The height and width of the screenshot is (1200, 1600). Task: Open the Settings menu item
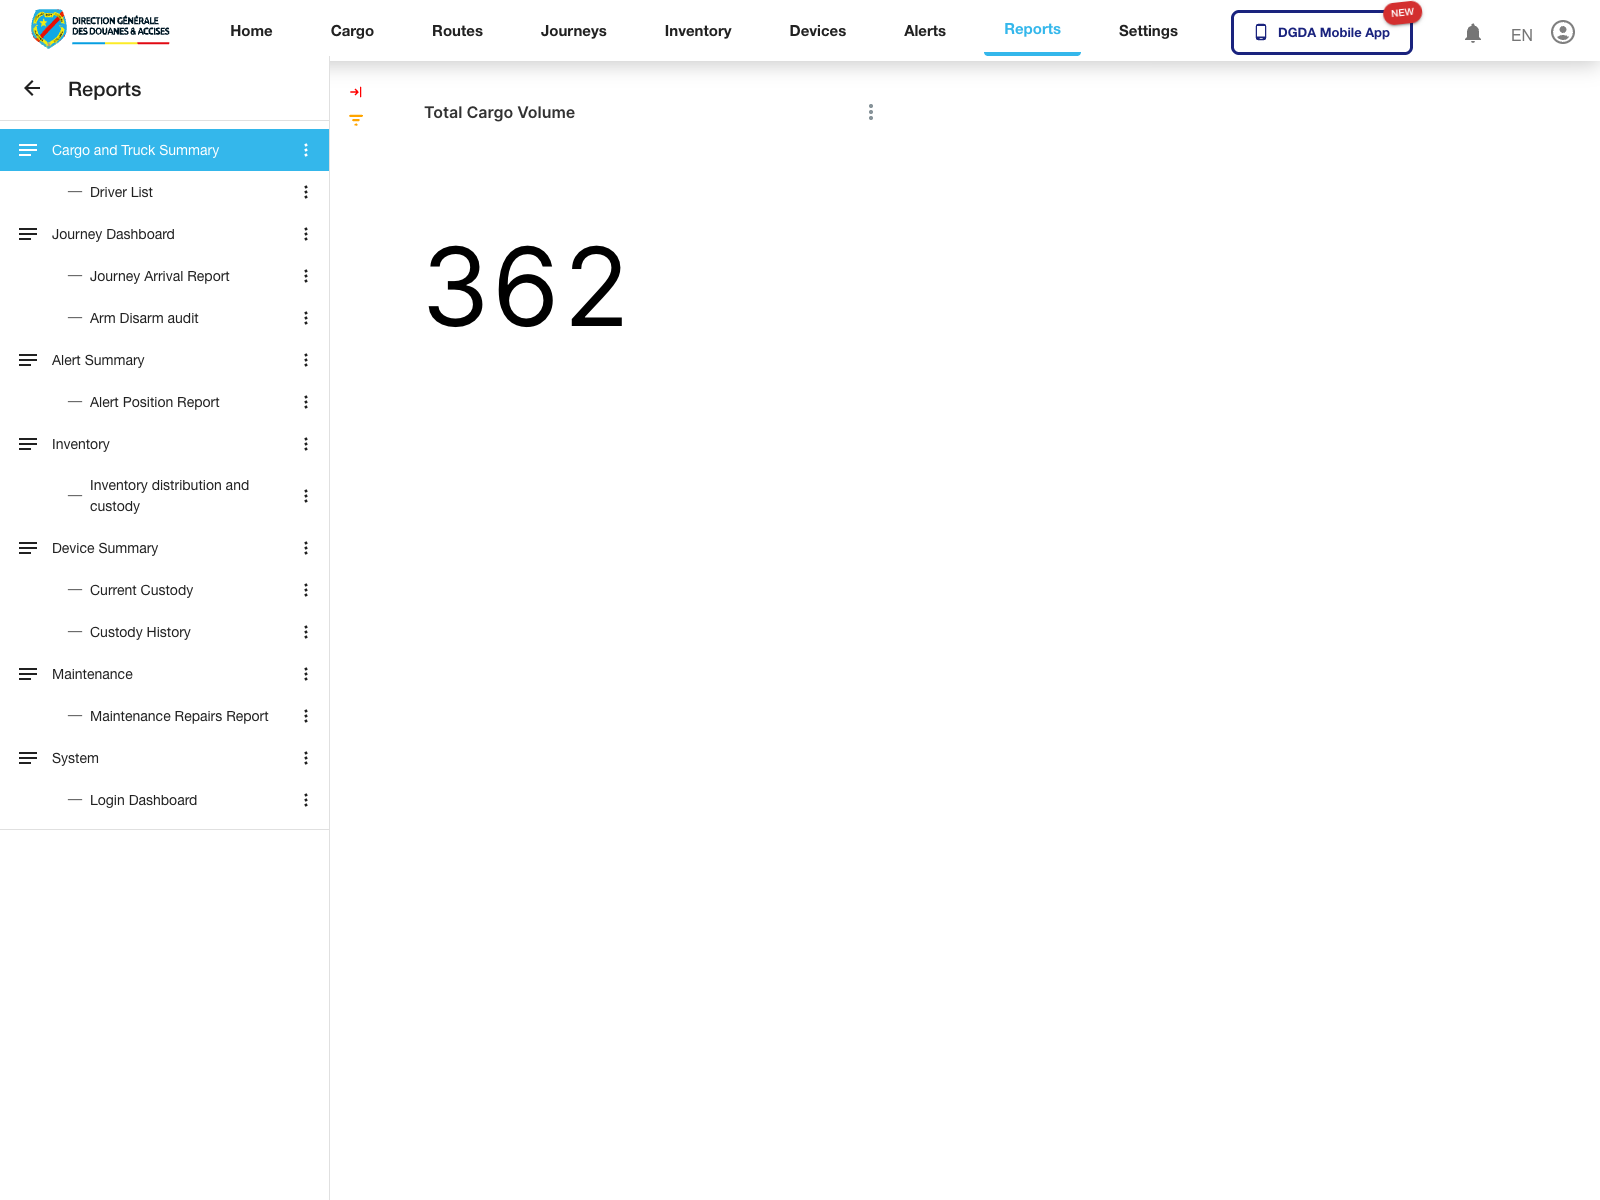(1148, 31)
